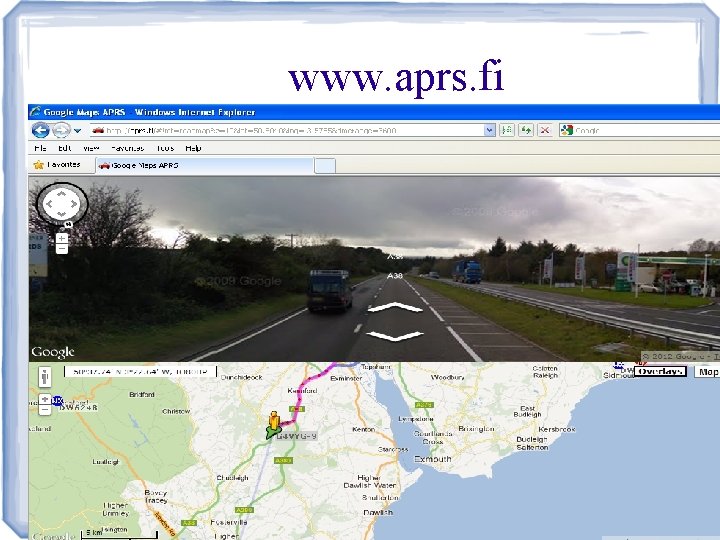Click the coordinates readout box on map

(x=140, y=371)
